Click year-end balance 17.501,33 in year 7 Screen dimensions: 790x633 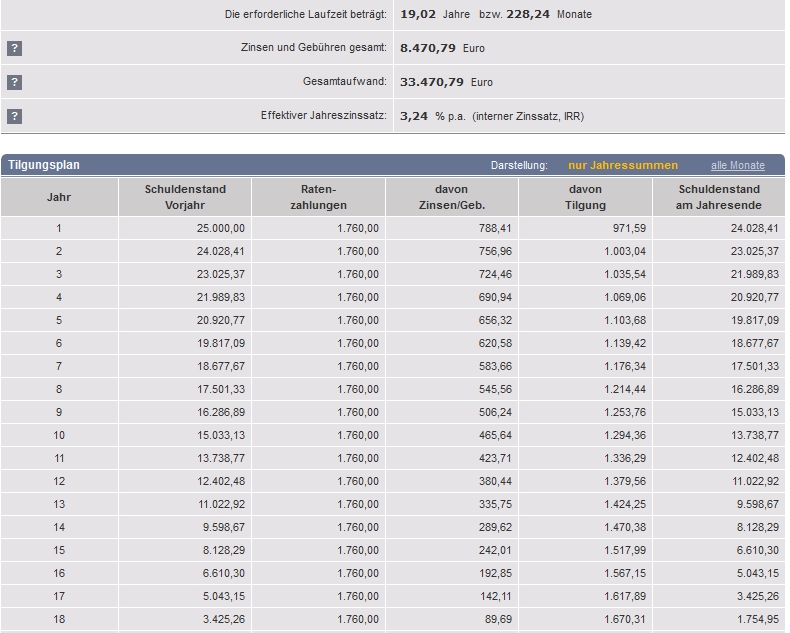click(755, 366)
